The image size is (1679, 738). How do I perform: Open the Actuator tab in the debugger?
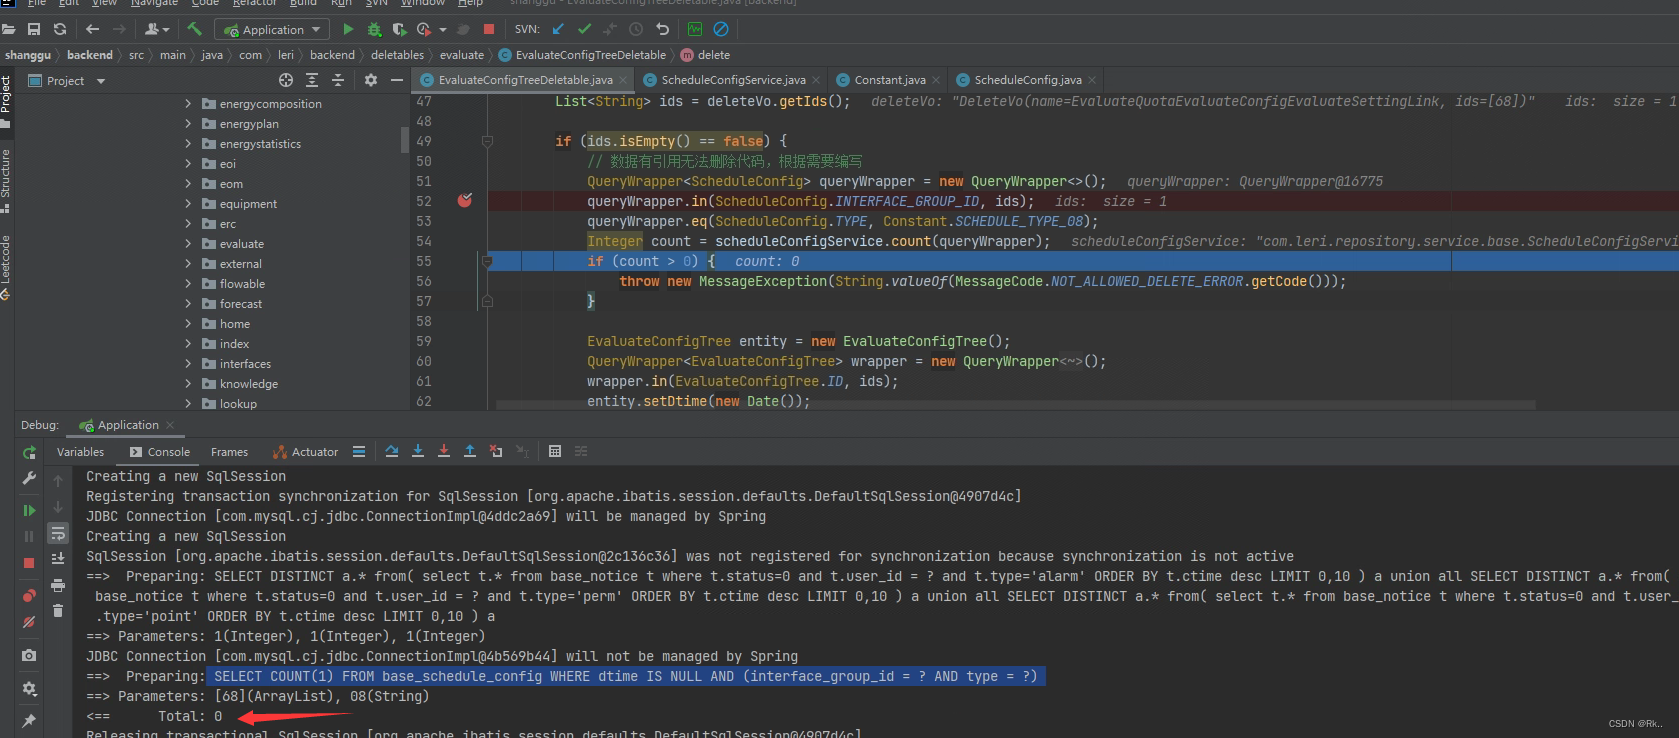click(305, 452)
